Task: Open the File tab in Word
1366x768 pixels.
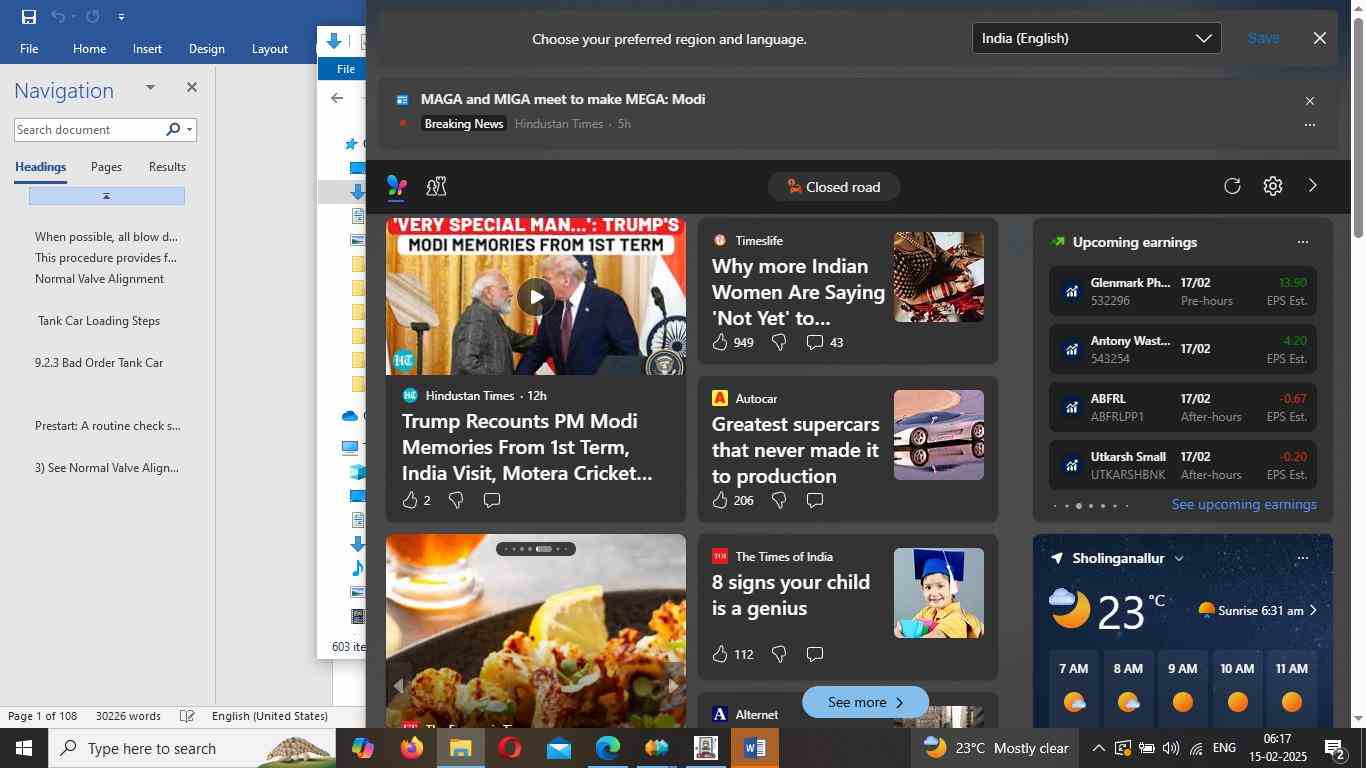Action: [29, 48]
